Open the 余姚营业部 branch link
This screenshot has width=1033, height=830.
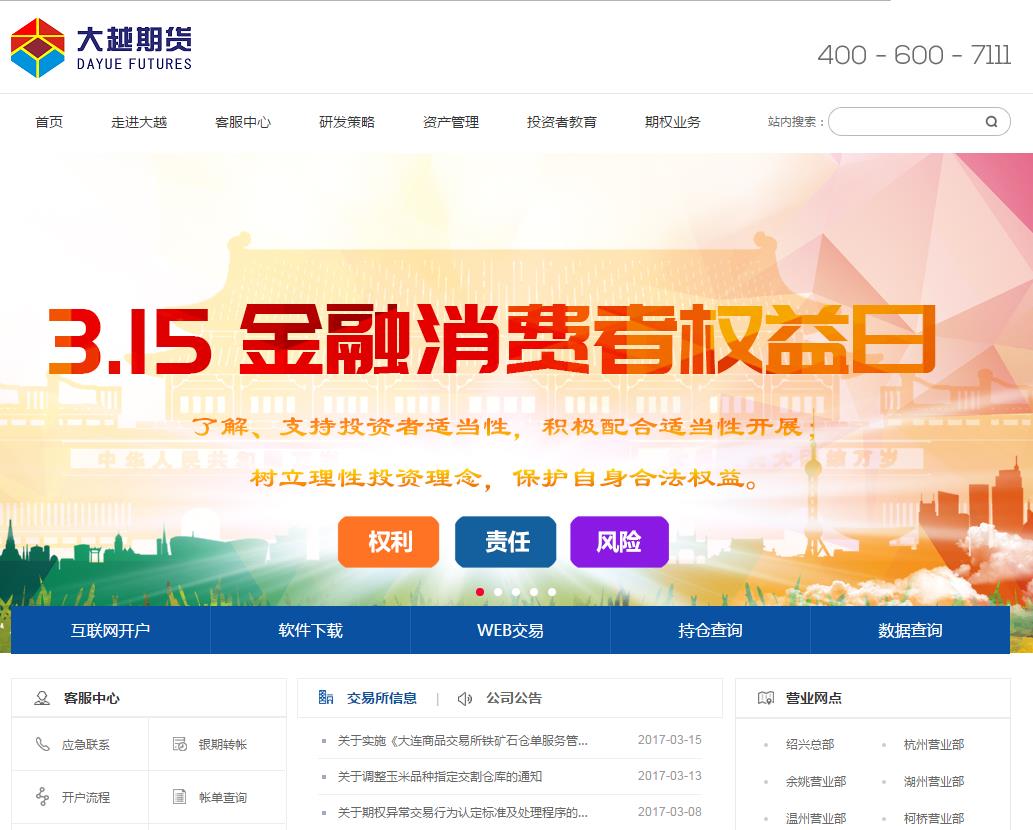pos(816,781)
